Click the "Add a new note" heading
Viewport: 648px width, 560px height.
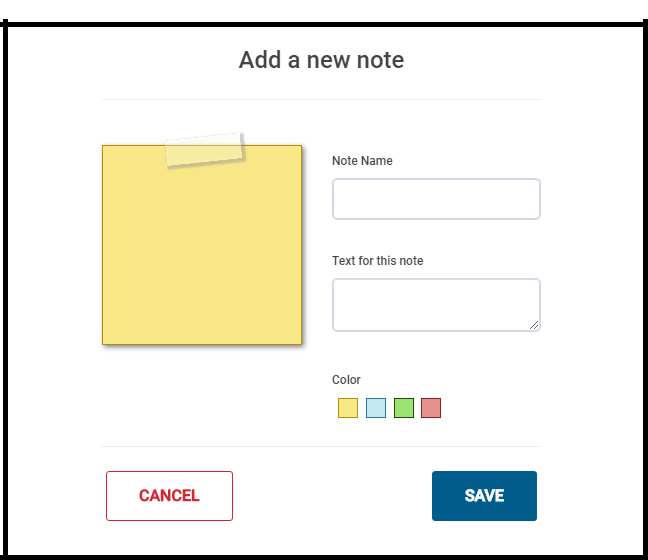point(321,60)
